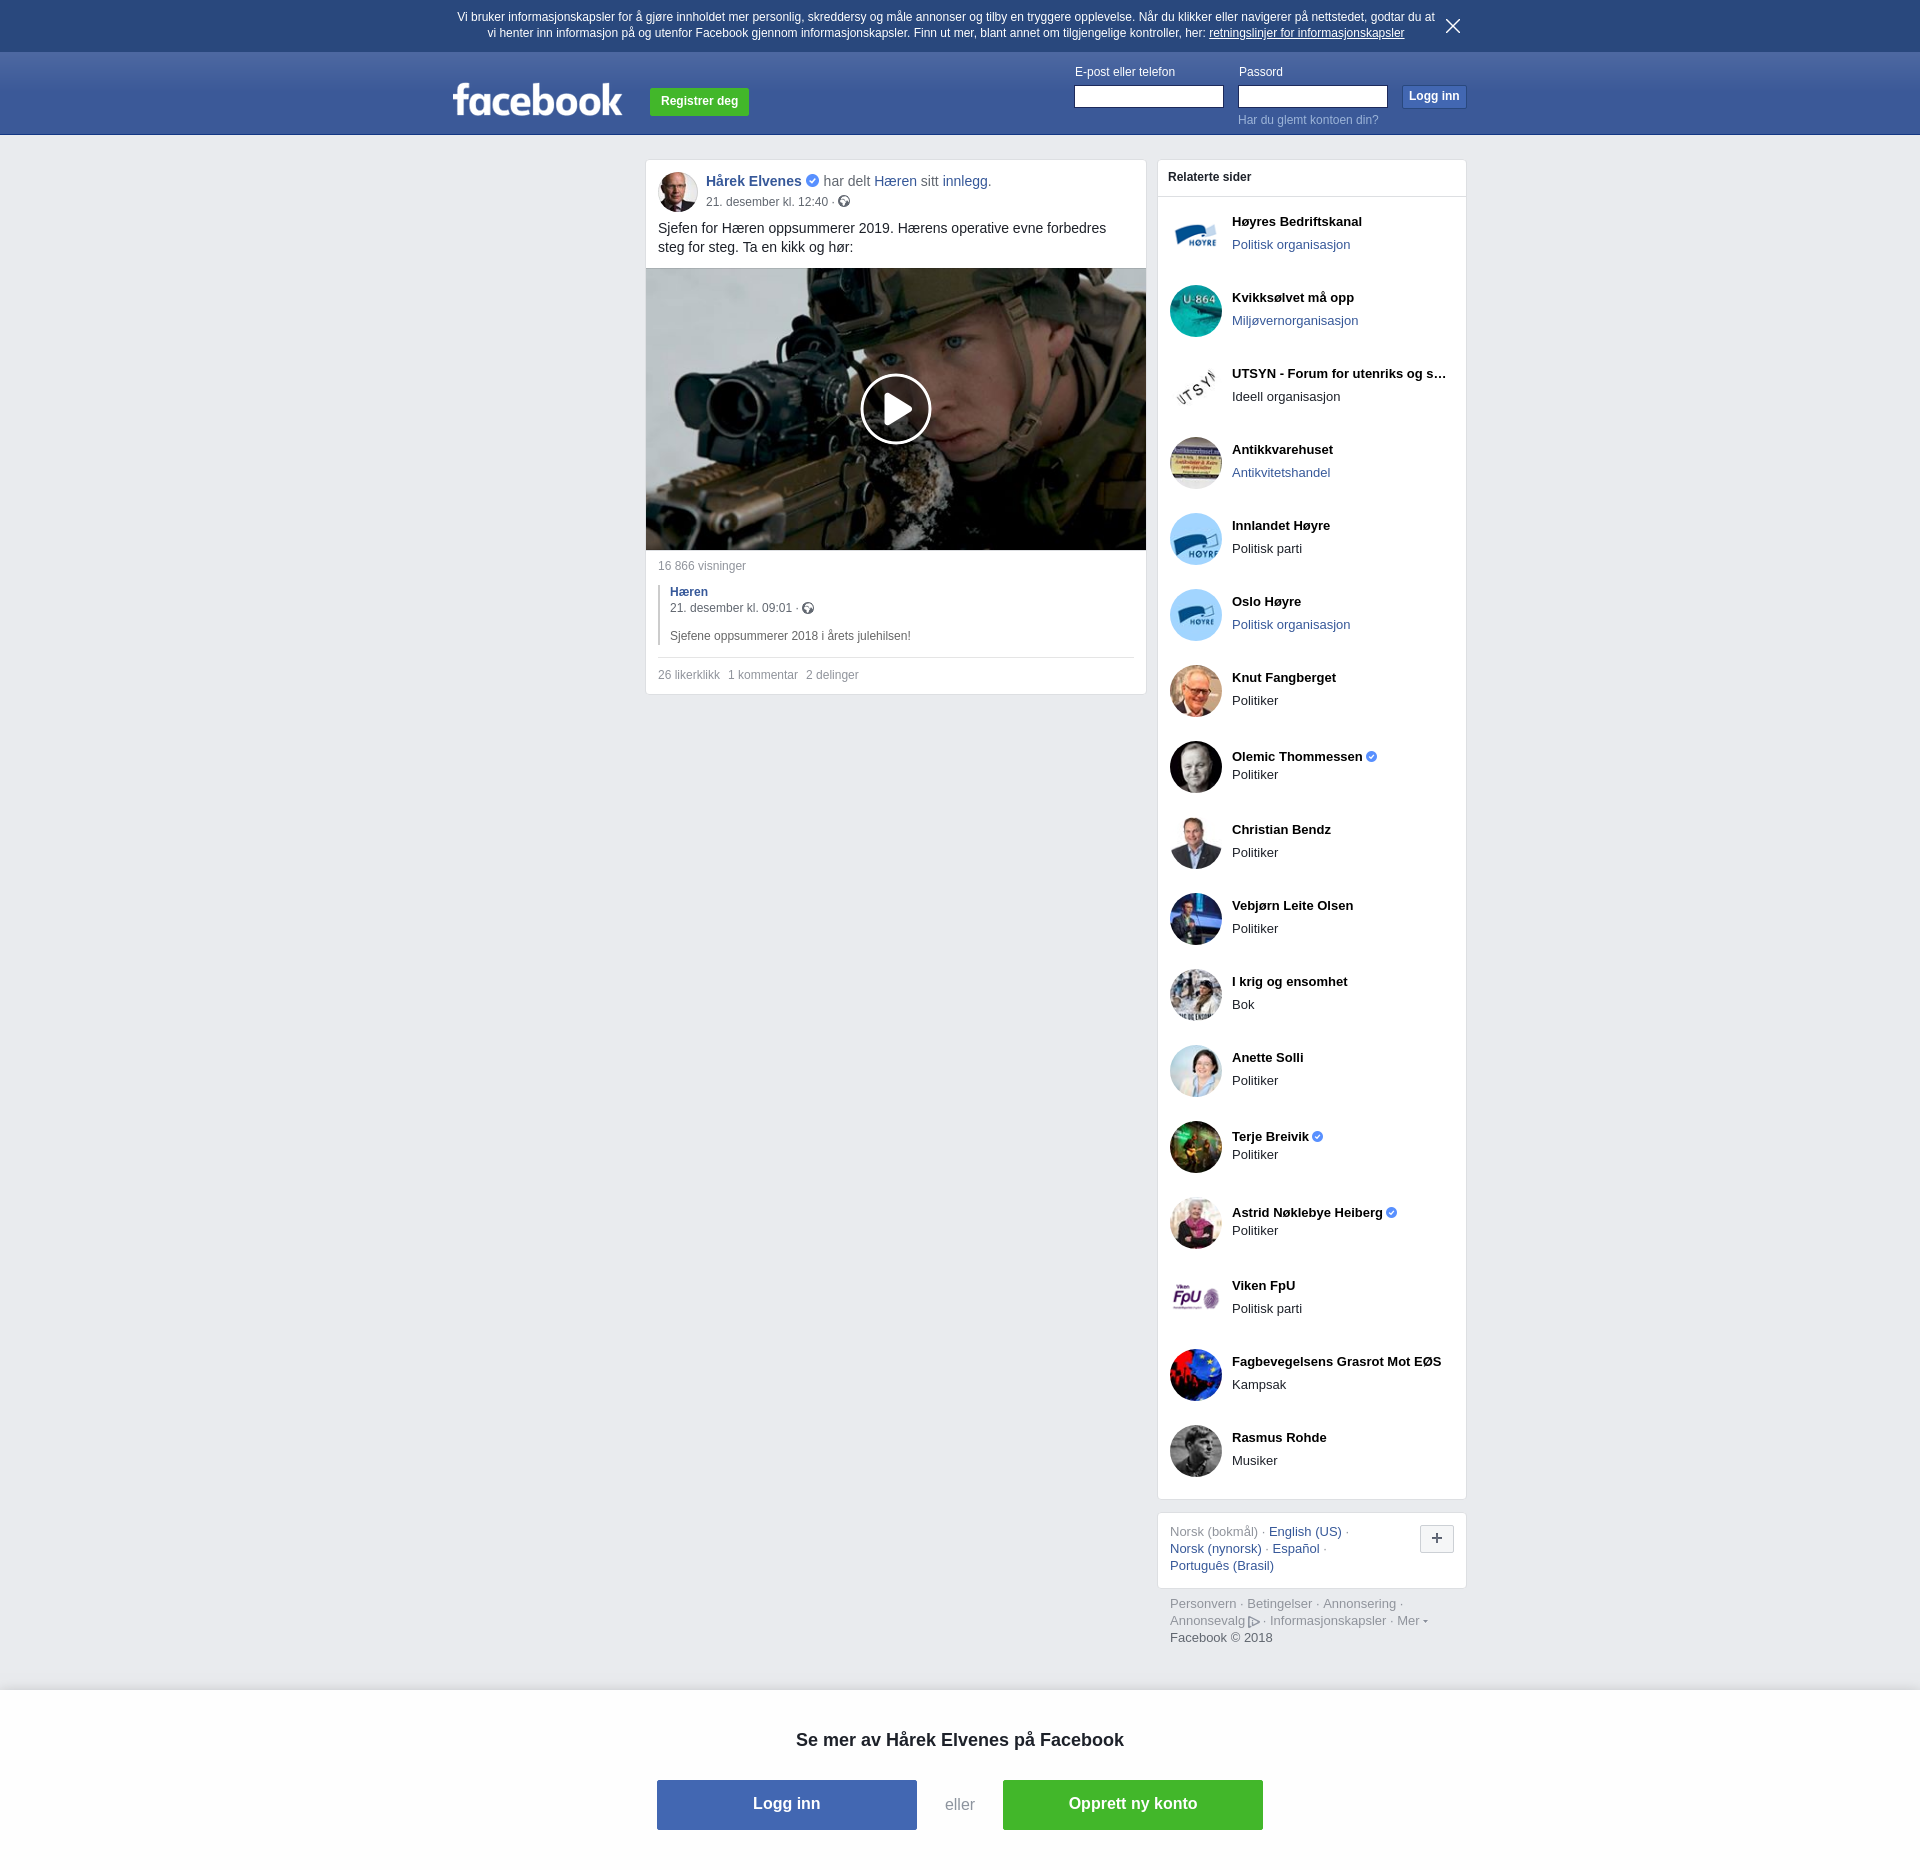Click the Registrer deg button
Viewport: 1920px width, 1870px height.
click(699, 101)
